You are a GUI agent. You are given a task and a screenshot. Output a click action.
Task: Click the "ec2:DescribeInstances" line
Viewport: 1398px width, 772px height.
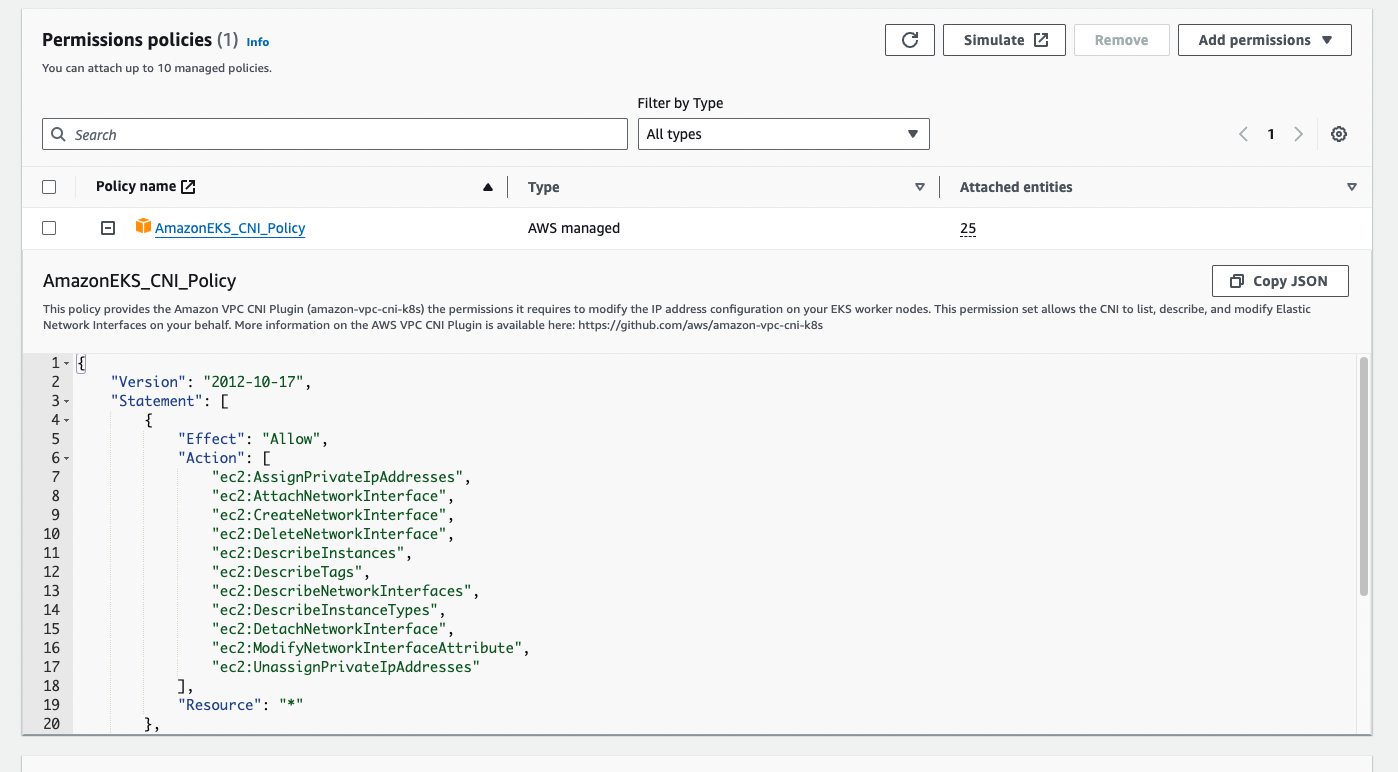(311, 553)
